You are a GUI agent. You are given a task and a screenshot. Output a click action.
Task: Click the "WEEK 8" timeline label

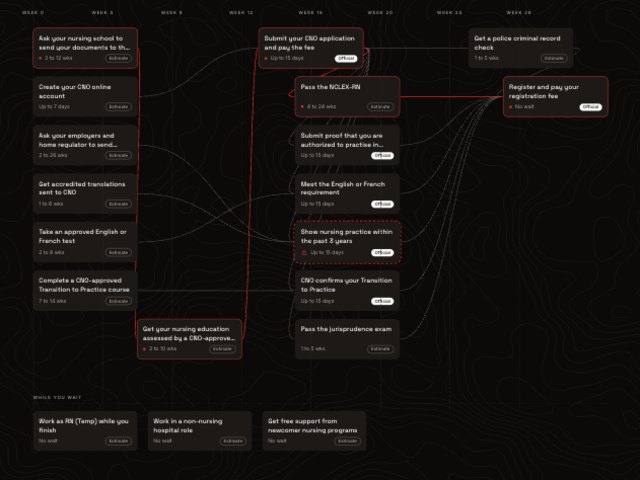(x=172, y=13)
